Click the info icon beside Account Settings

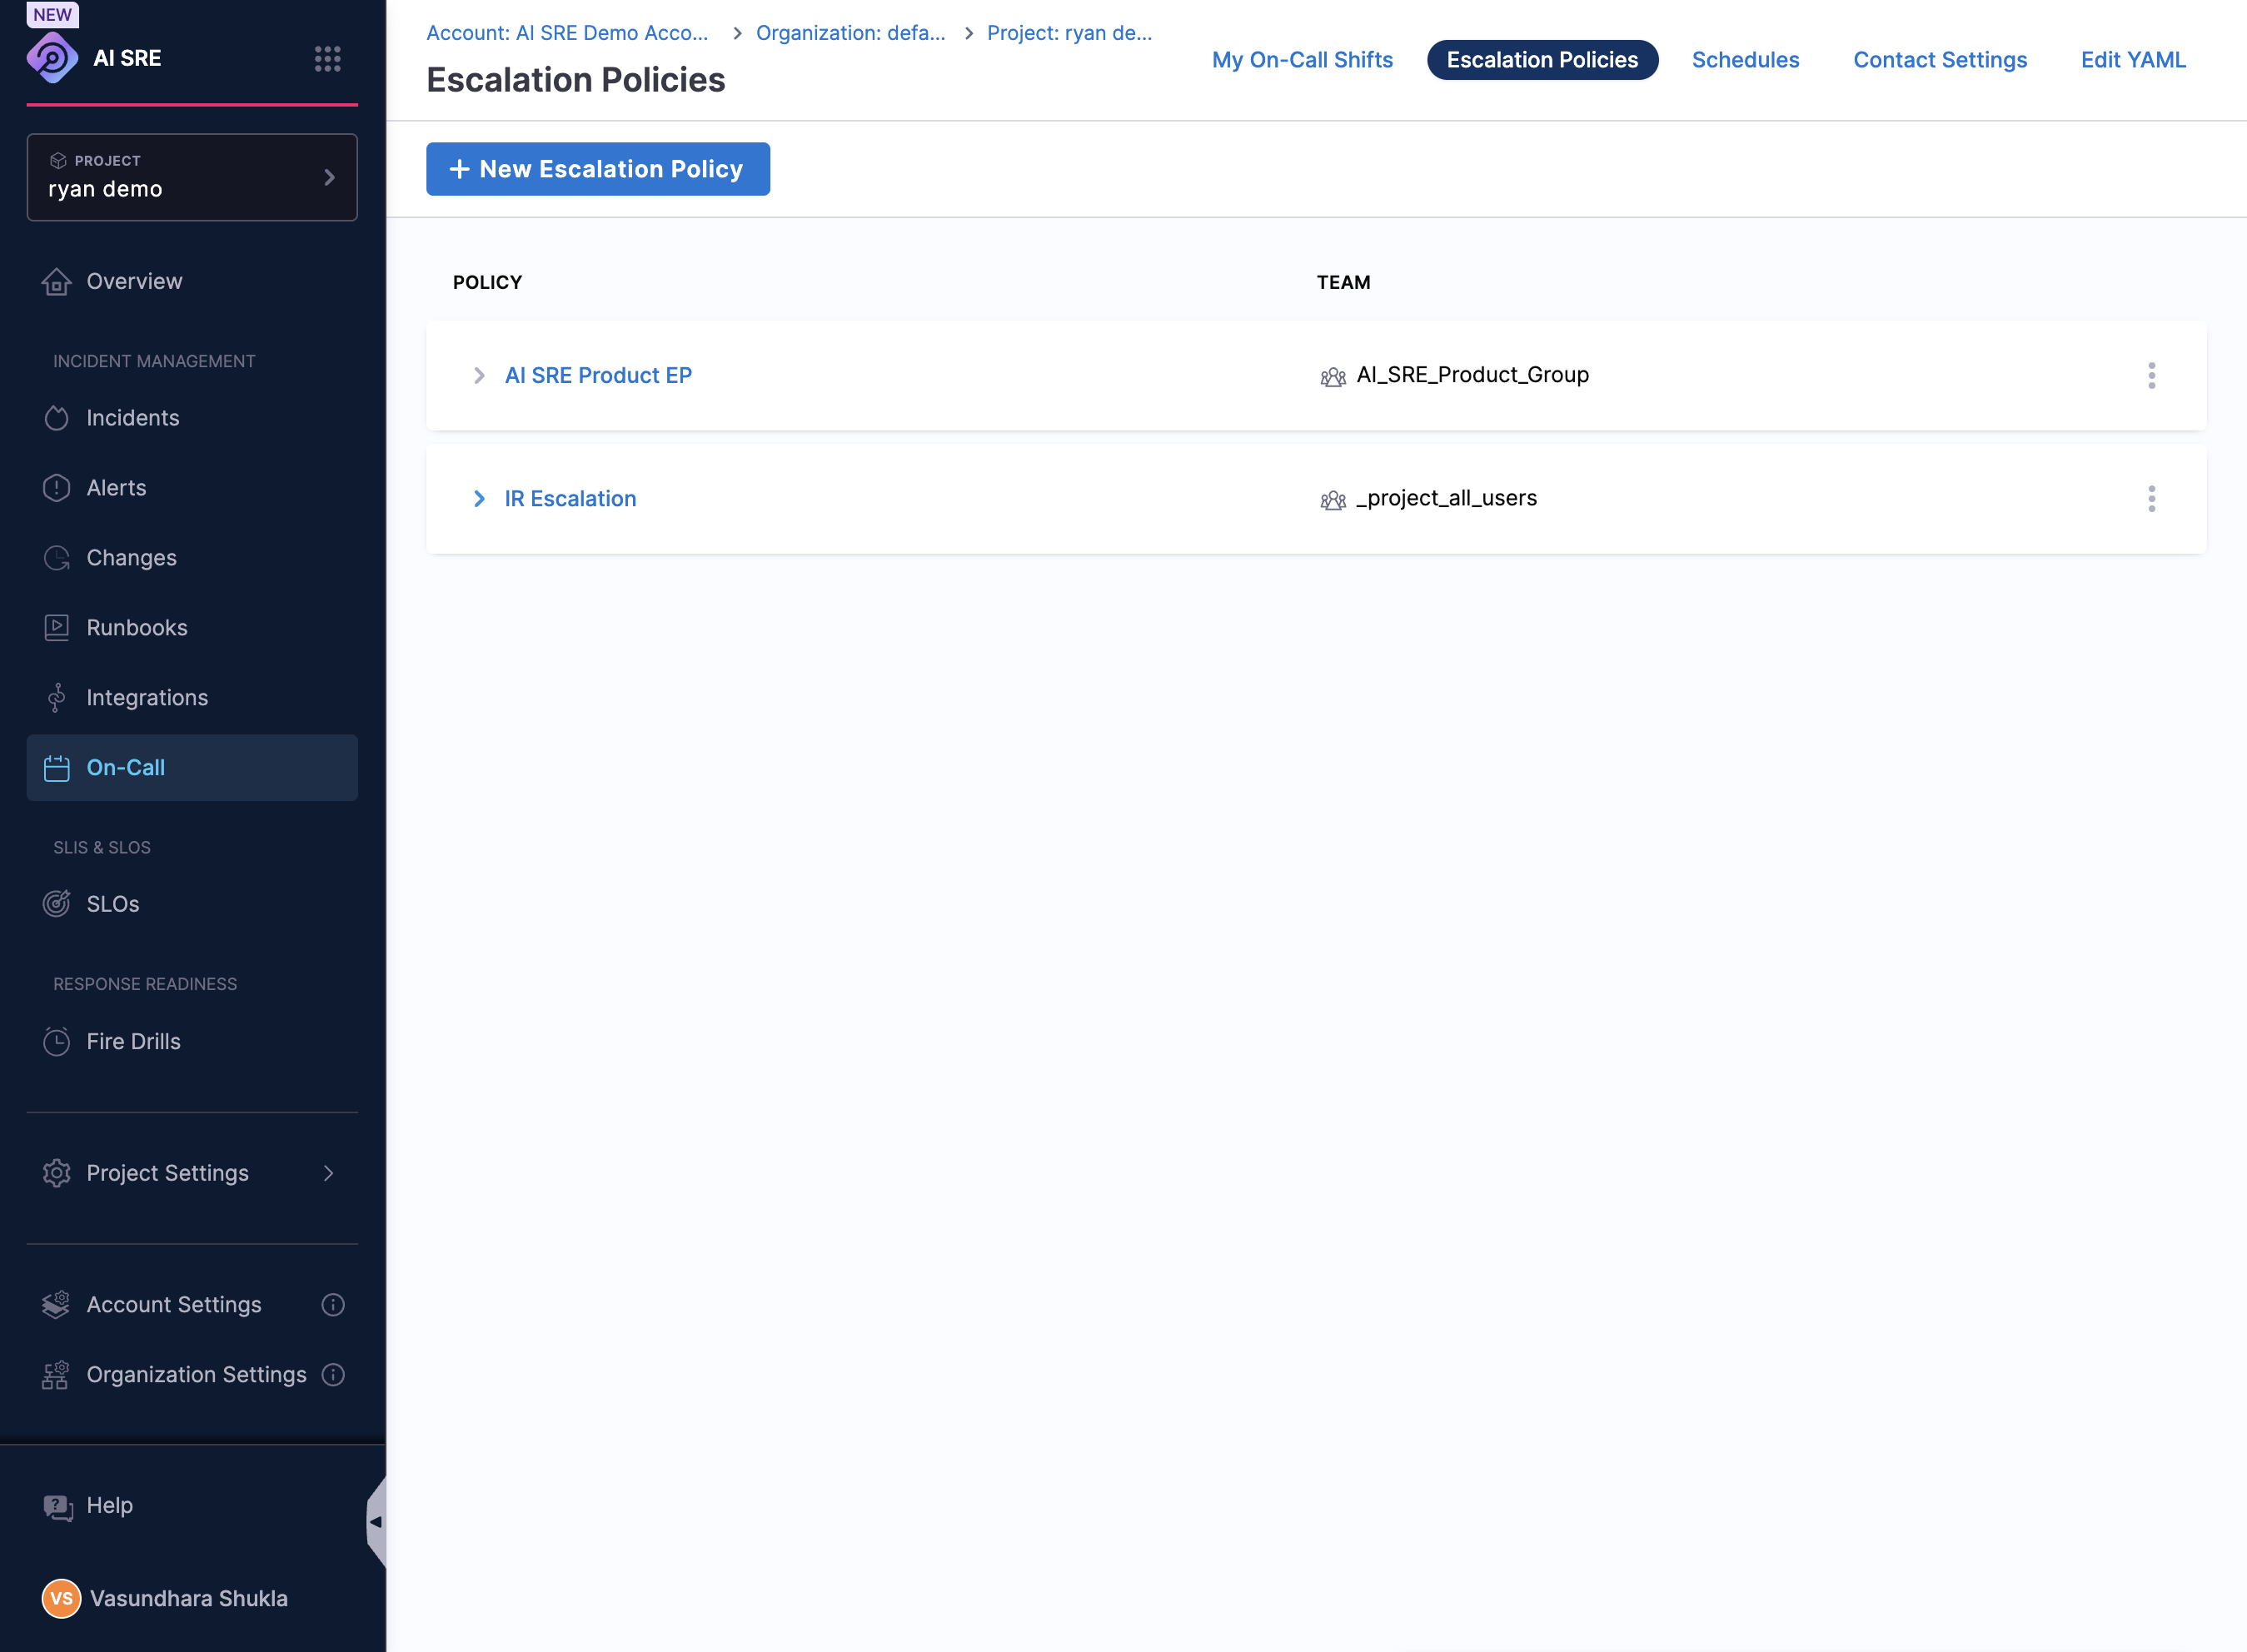pos(333,1305)
